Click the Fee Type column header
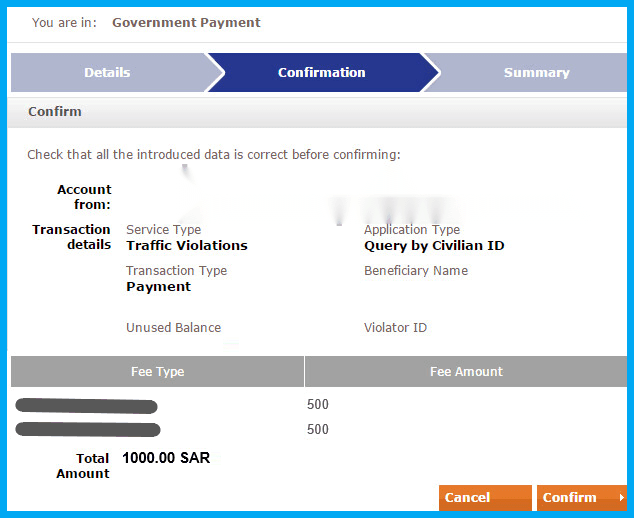Image resolution: width=634 pixels, height=518 pixels. (157, 371)
